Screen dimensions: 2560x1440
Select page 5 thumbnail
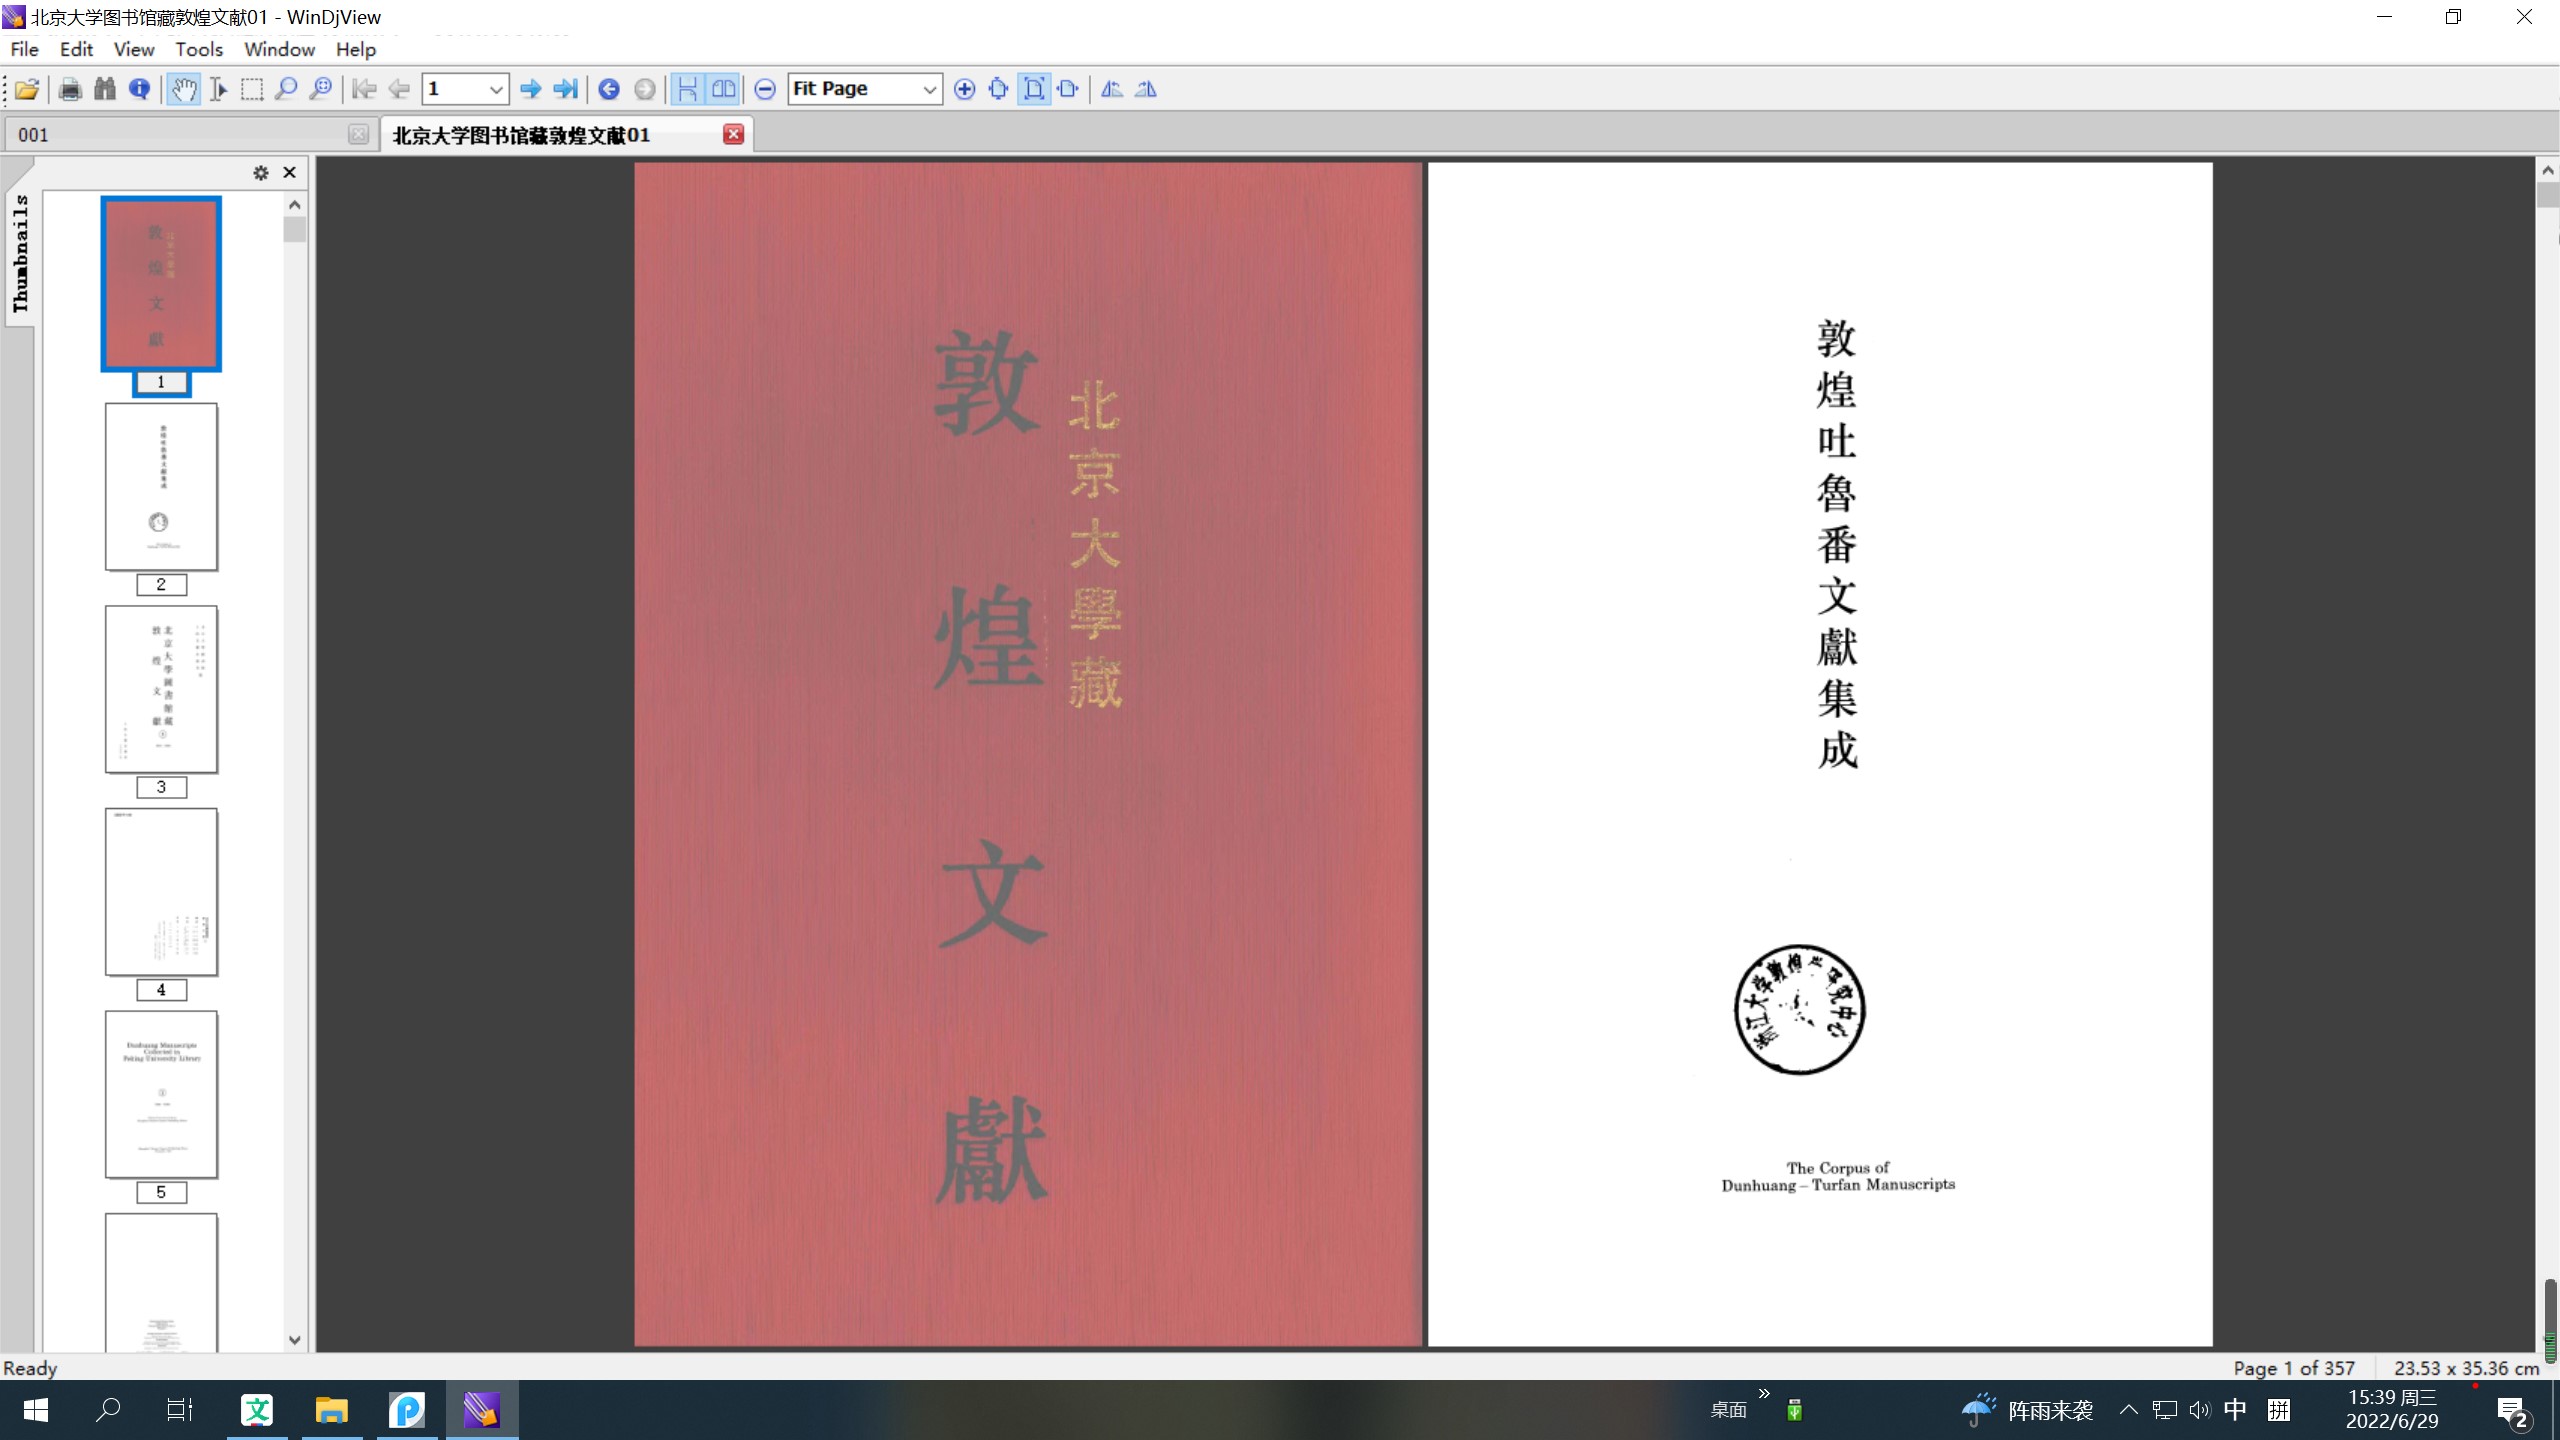click(161, 1094)
